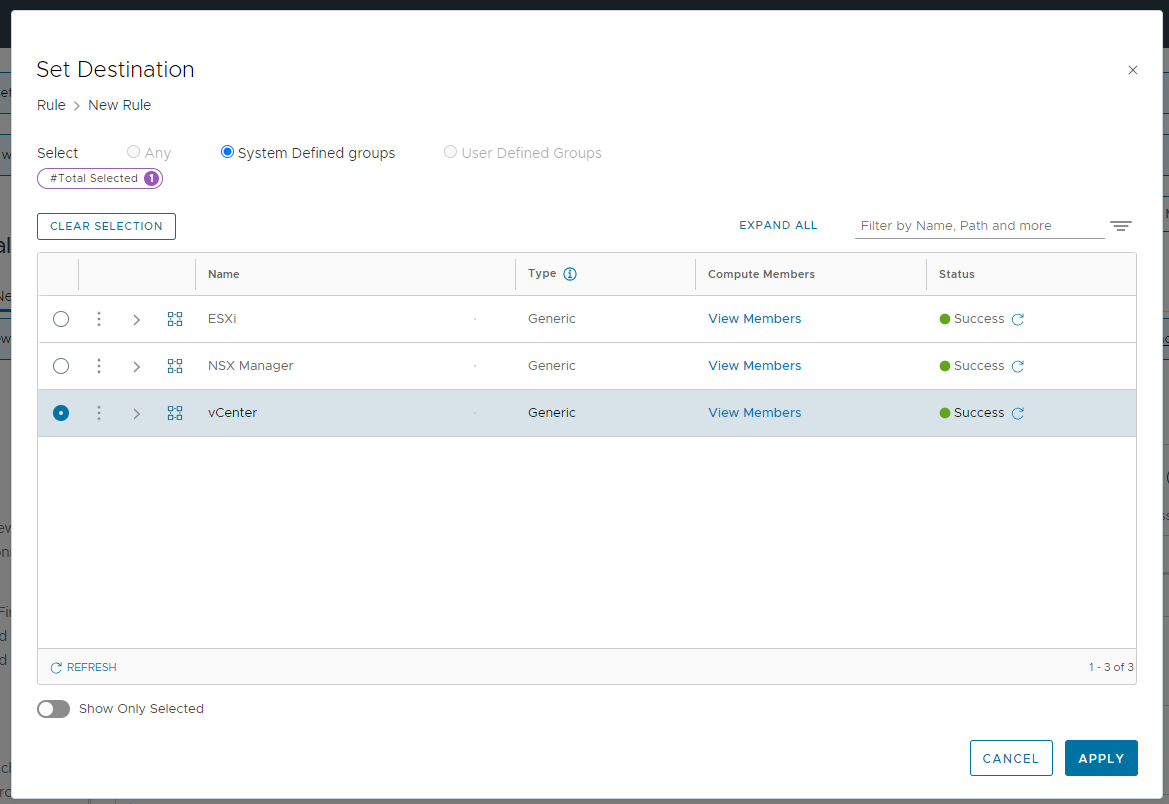The height and width of the screenshot is (804, 1169).
Task: Select the ESXi row radio button
Action: [61, 319]
